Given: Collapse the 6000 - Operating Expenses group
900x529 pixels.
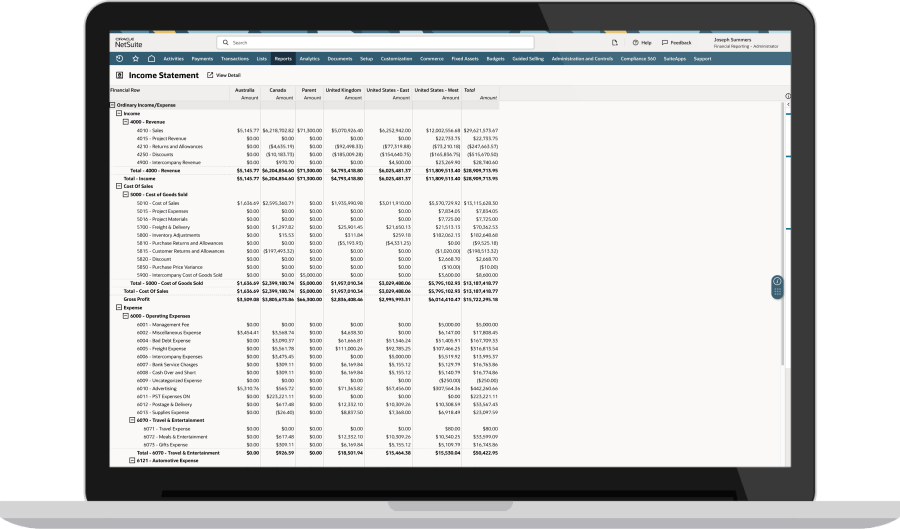Looking at the screenshot, I should (x=126, y=316).
